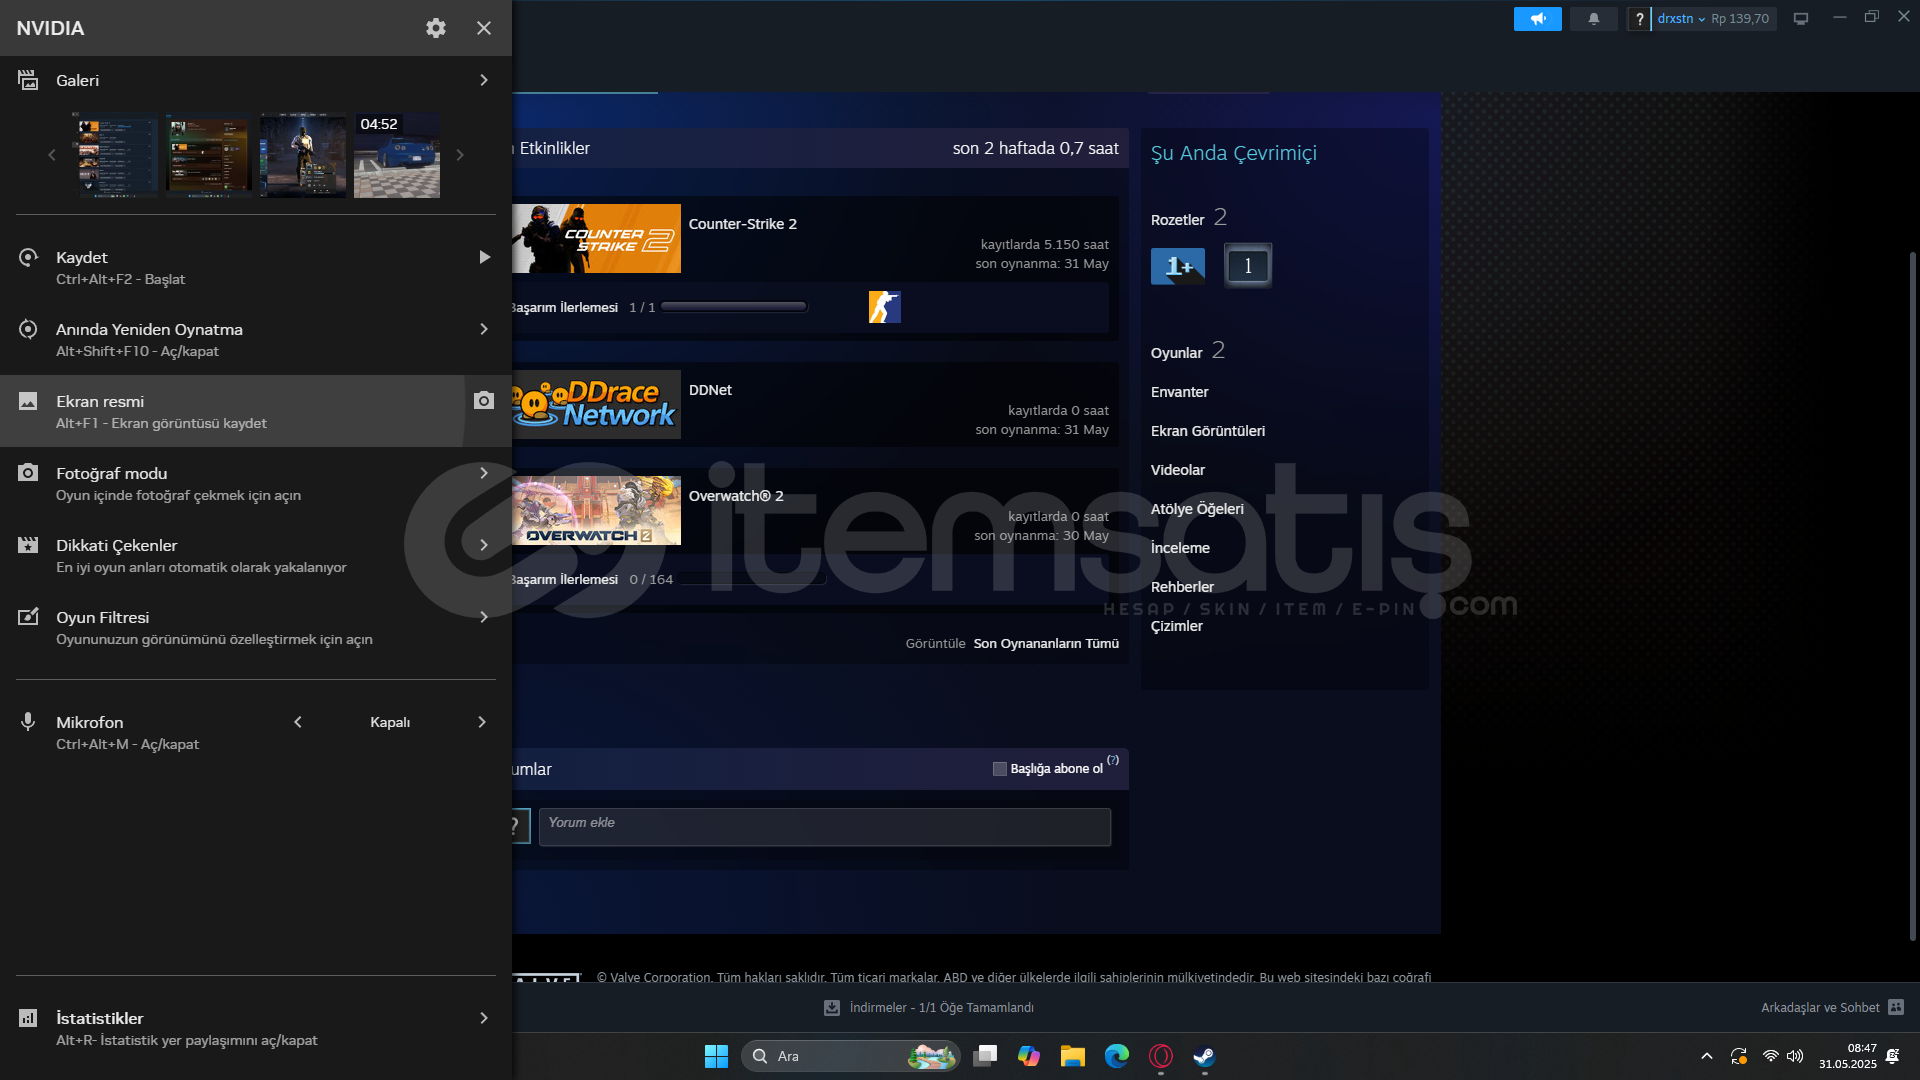Expand İstatistikler chevron

point(484,1018)
